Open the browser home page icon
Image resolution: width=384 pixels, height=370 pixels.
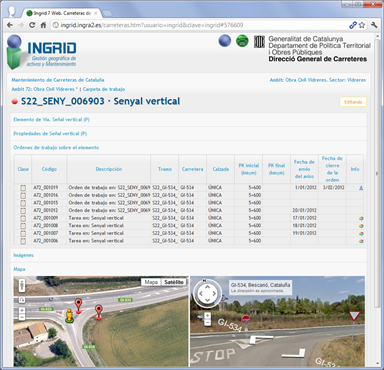[x=43, y=25]
